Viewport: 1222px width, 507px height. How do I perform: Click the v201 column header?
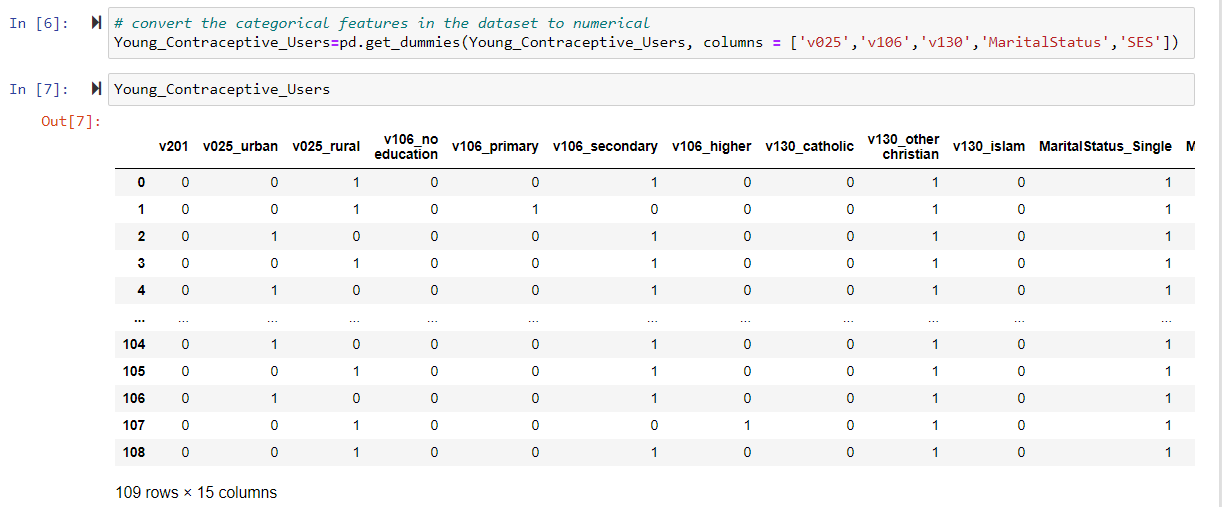coord(174,147)
